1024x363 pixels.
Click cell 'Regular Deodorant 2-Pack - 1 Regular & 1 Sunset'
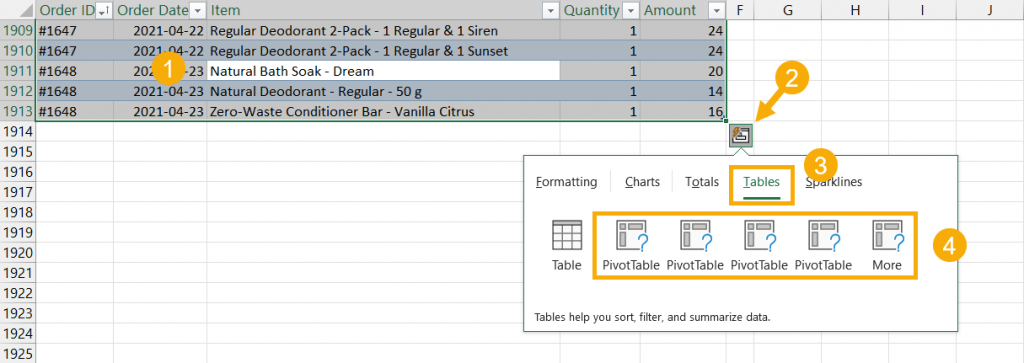pyautogui.click(x=383, y=50)
